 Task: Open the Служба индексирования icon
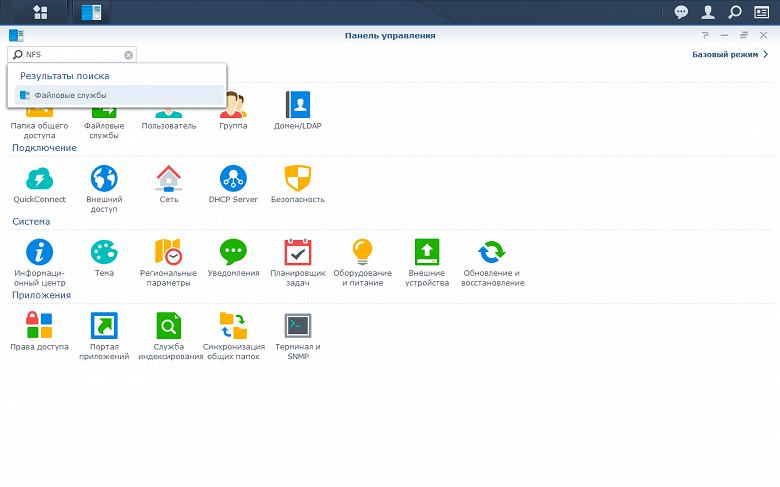[169, 325]
